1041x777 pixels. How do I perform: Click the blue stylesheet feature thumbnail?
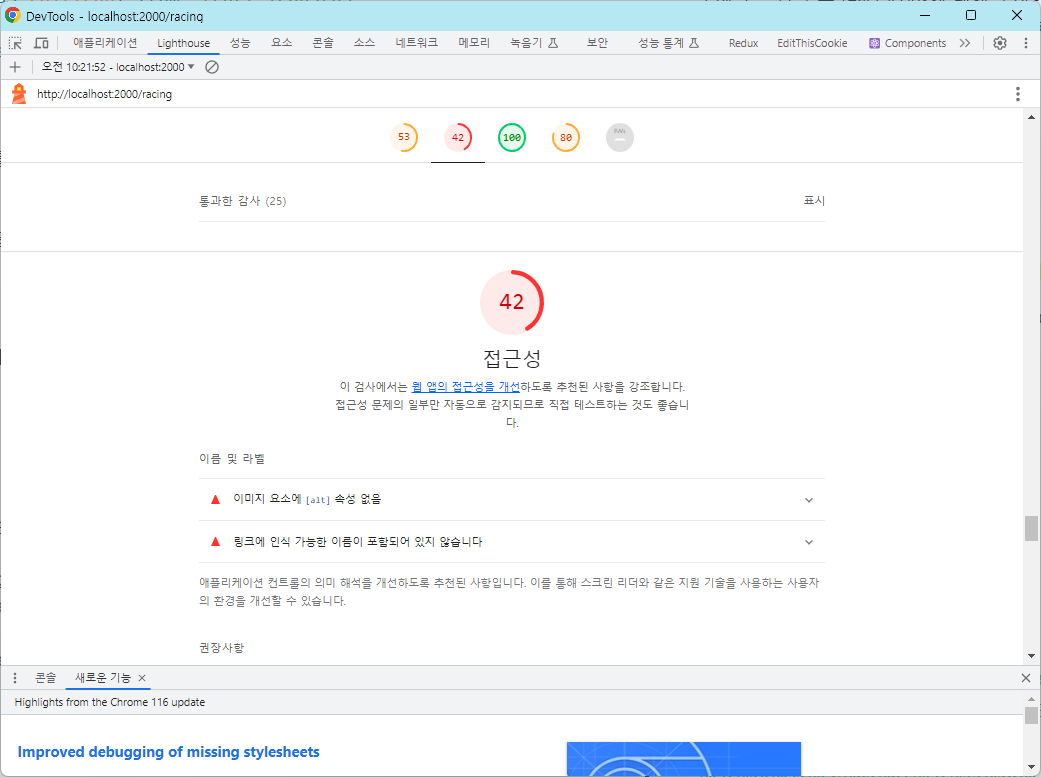pos(684,759)
